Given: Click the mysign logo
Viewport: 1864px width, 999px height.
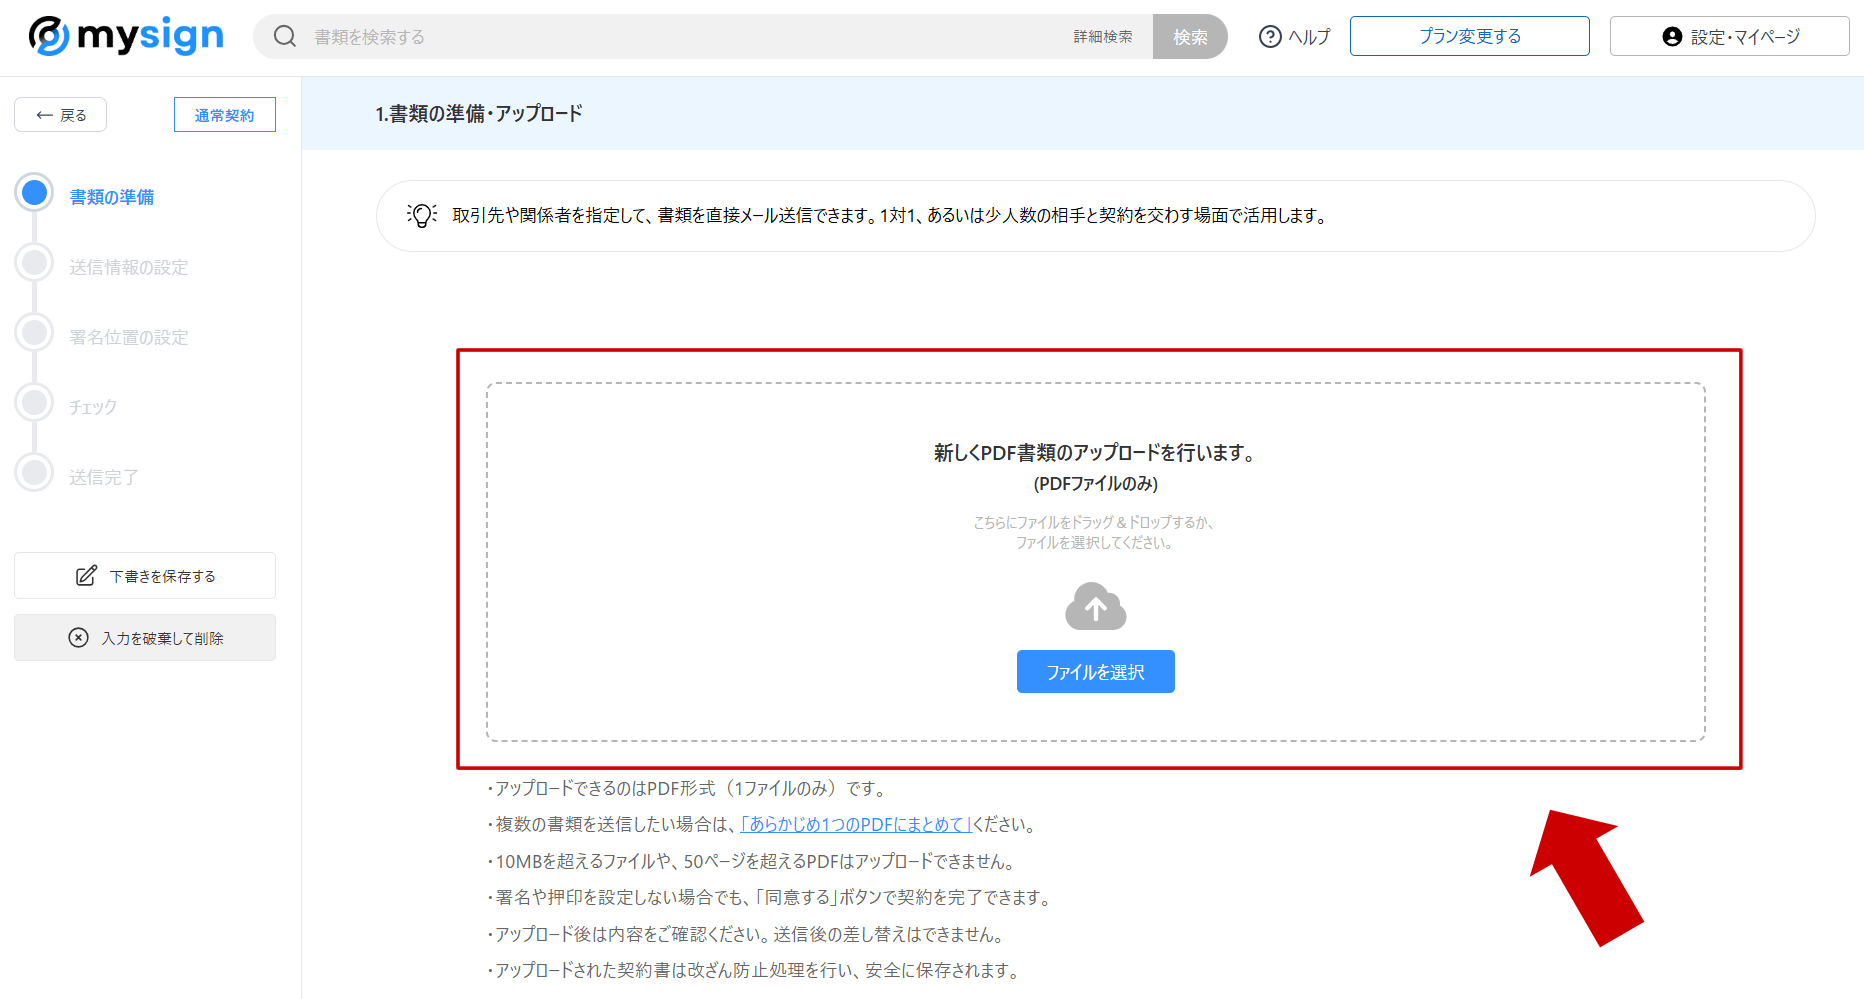Looking at the screenshot, I should point(124,36).
